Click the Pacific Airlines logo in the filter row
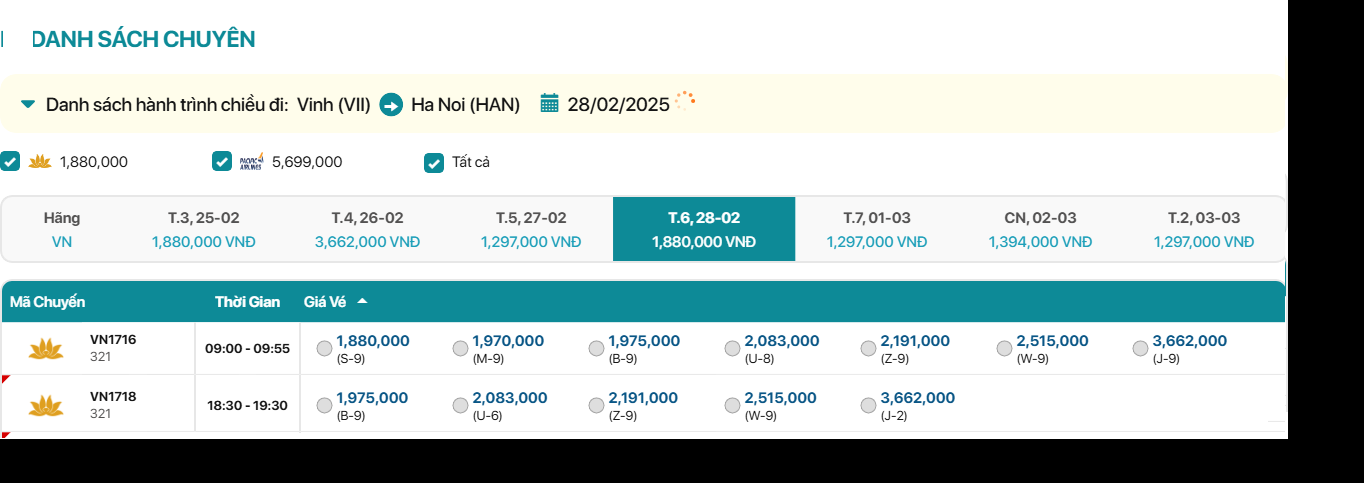 tap(251, 162)
